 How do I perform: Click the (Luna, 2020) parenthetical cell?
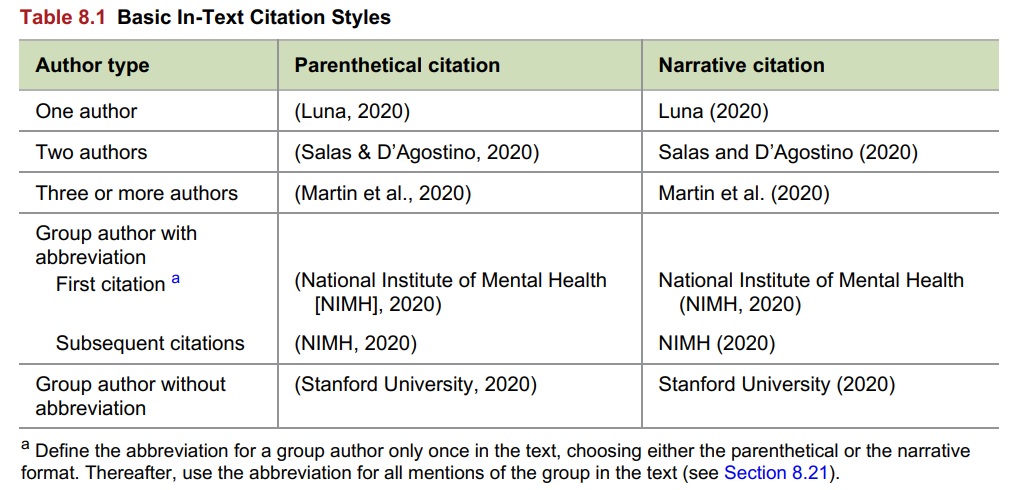pyautogui.click(x=352, y=112)
